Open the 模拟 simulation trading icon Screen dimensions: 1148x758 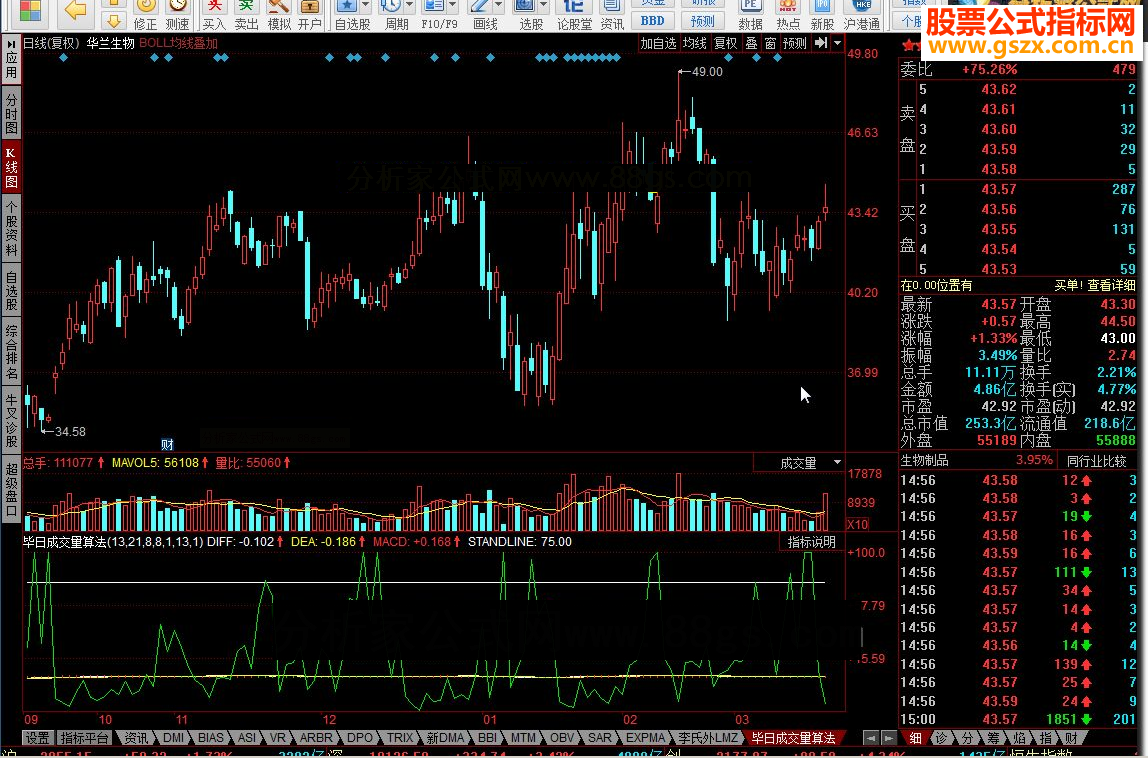click(278, 15)
